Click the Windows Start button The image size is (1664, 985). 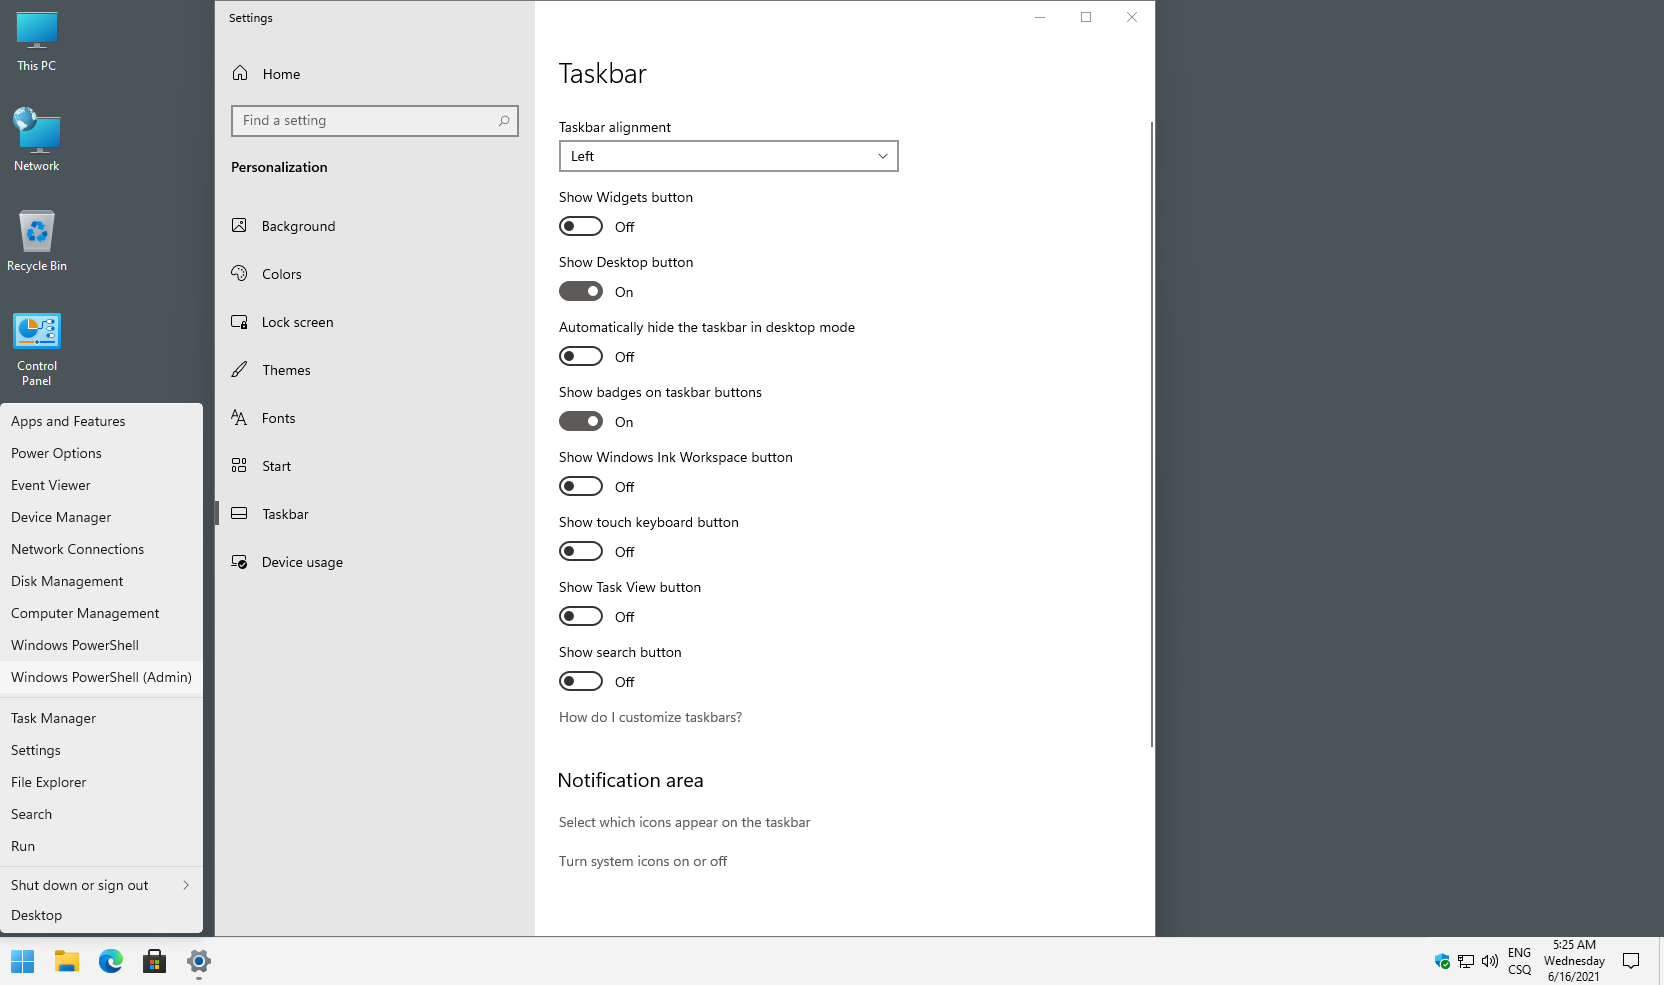pos(22,962)
